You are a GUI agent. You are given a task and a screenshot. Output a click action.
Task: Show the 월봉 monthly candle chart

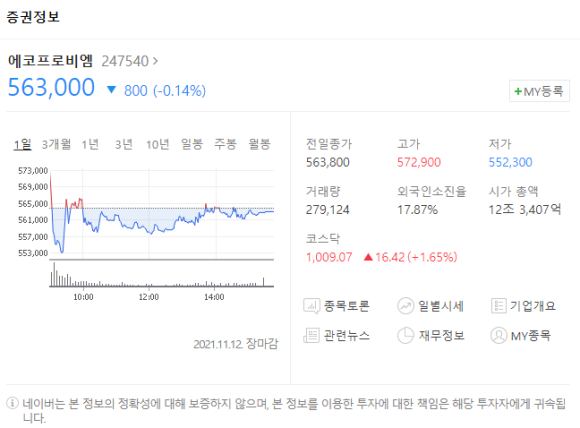(x=260, y=144)
